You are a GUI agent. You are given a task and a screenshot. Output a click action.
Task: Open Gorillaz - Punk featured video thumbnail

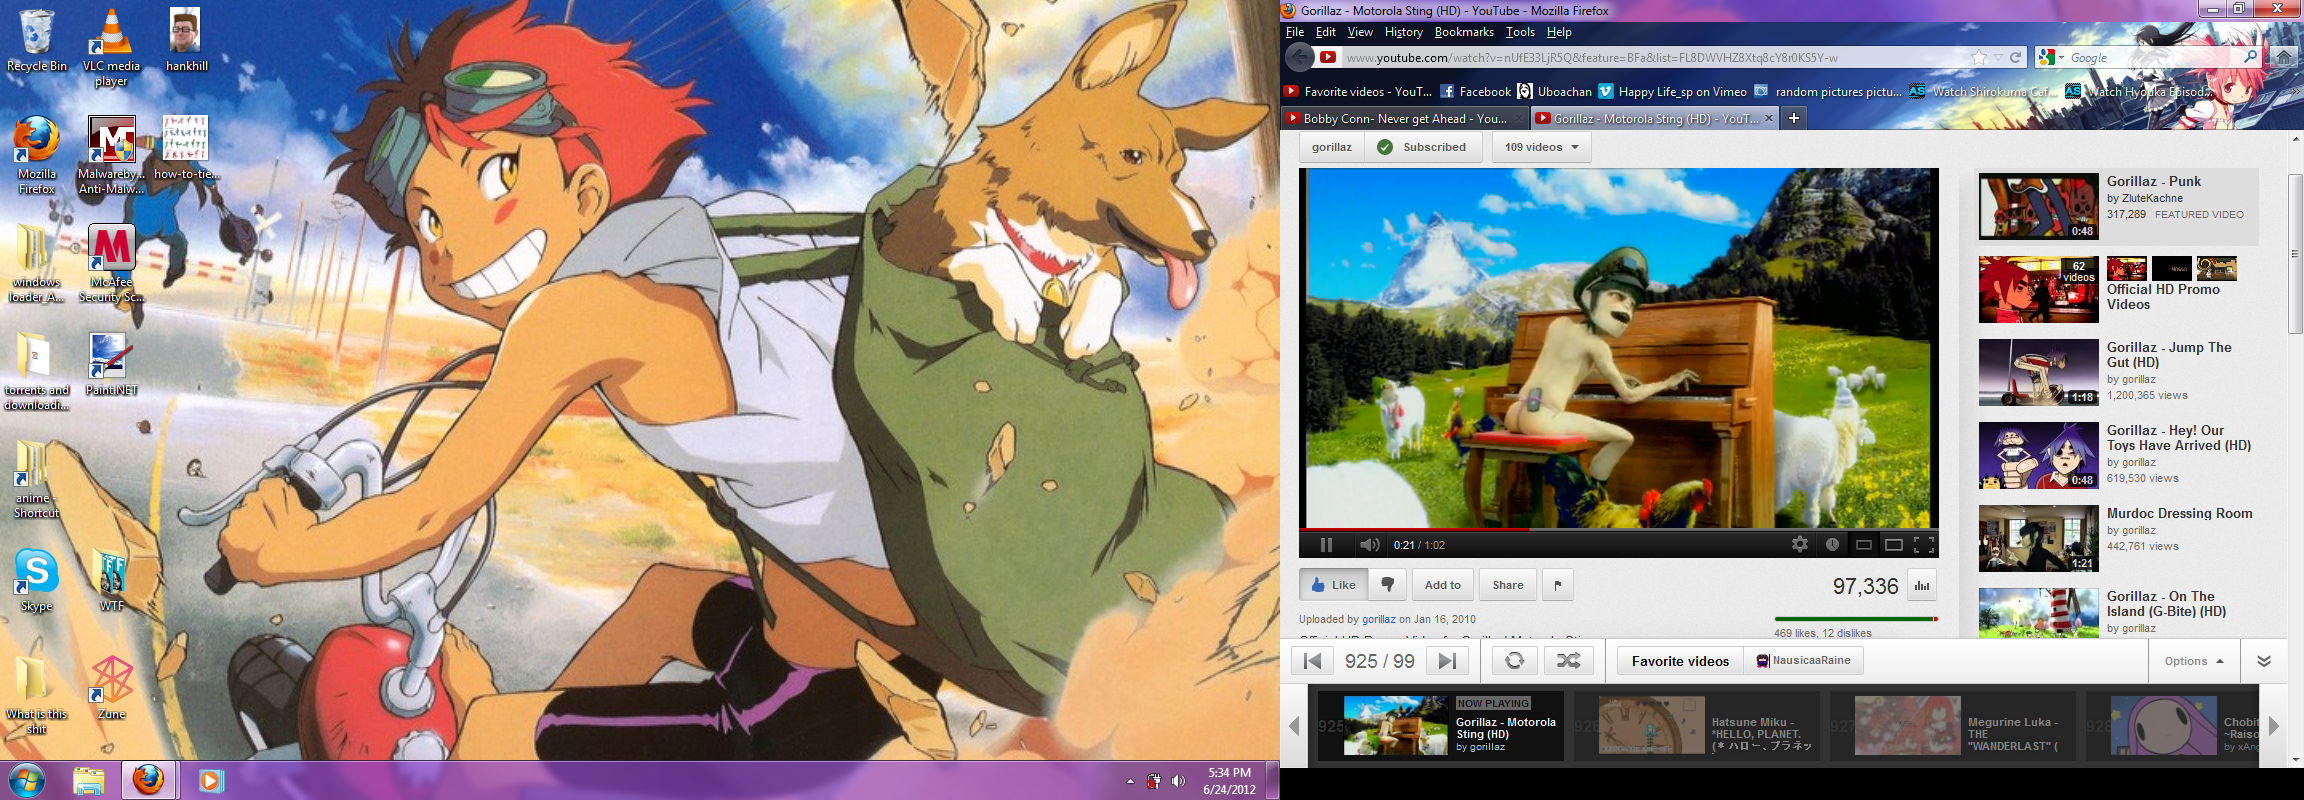(2038, 207)
